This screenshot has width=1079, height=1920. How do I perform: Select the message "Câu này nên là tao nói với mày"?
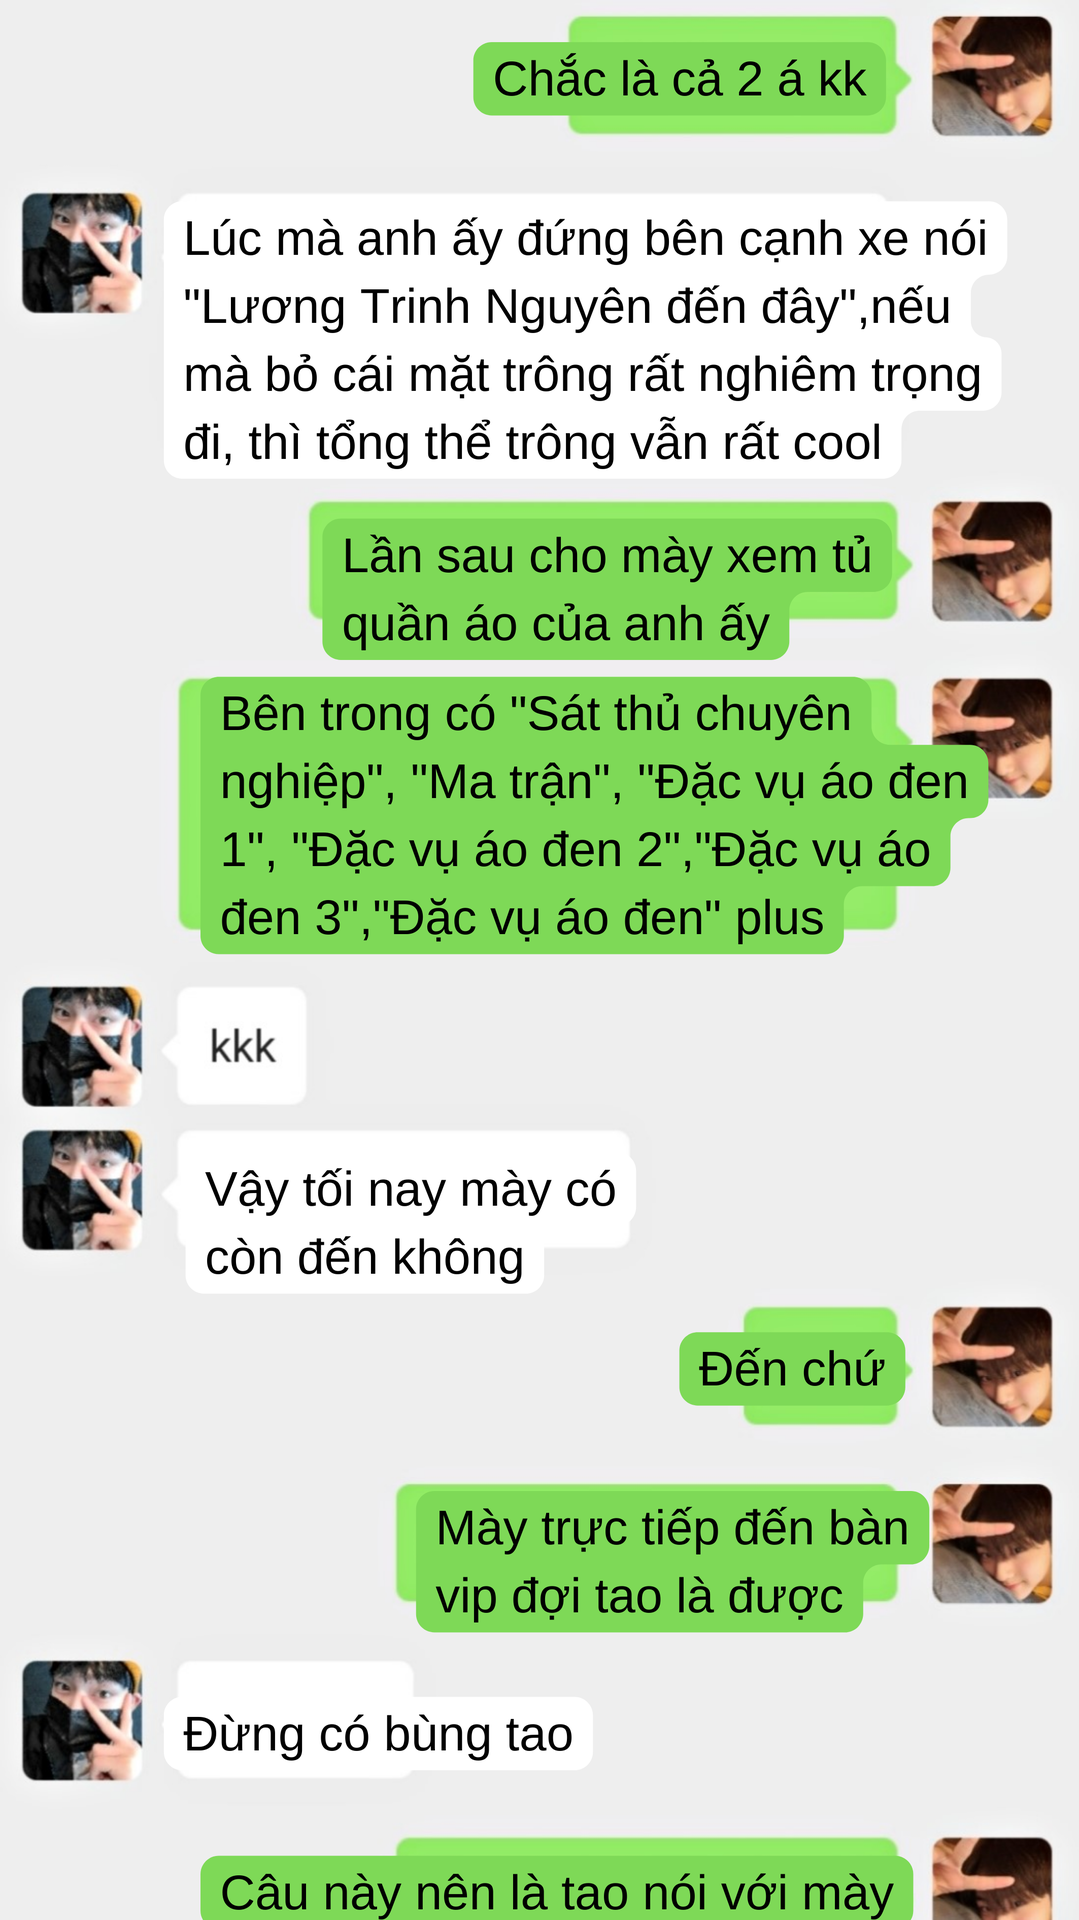[557, 1888]
